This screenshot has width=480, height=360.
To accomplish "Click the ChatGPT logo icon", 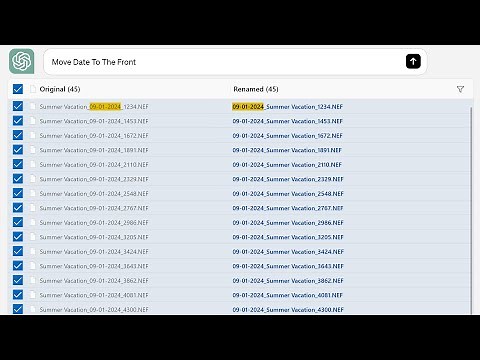I will [x=22, y=61].
